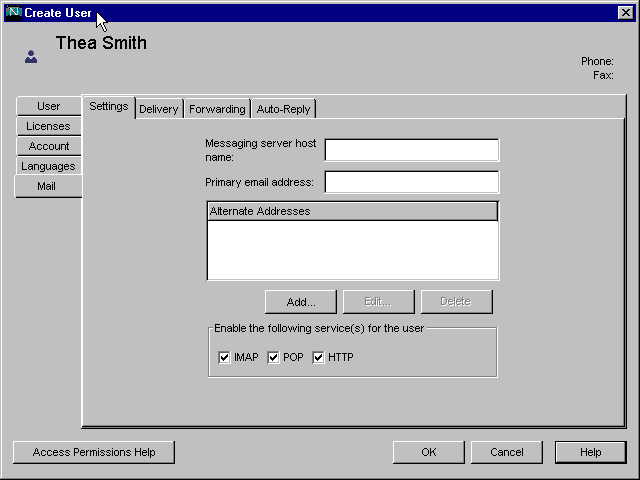The image size is (640, 480).
Task: Click the Alternate Addresses column header
Action: (x=353, y=211)
